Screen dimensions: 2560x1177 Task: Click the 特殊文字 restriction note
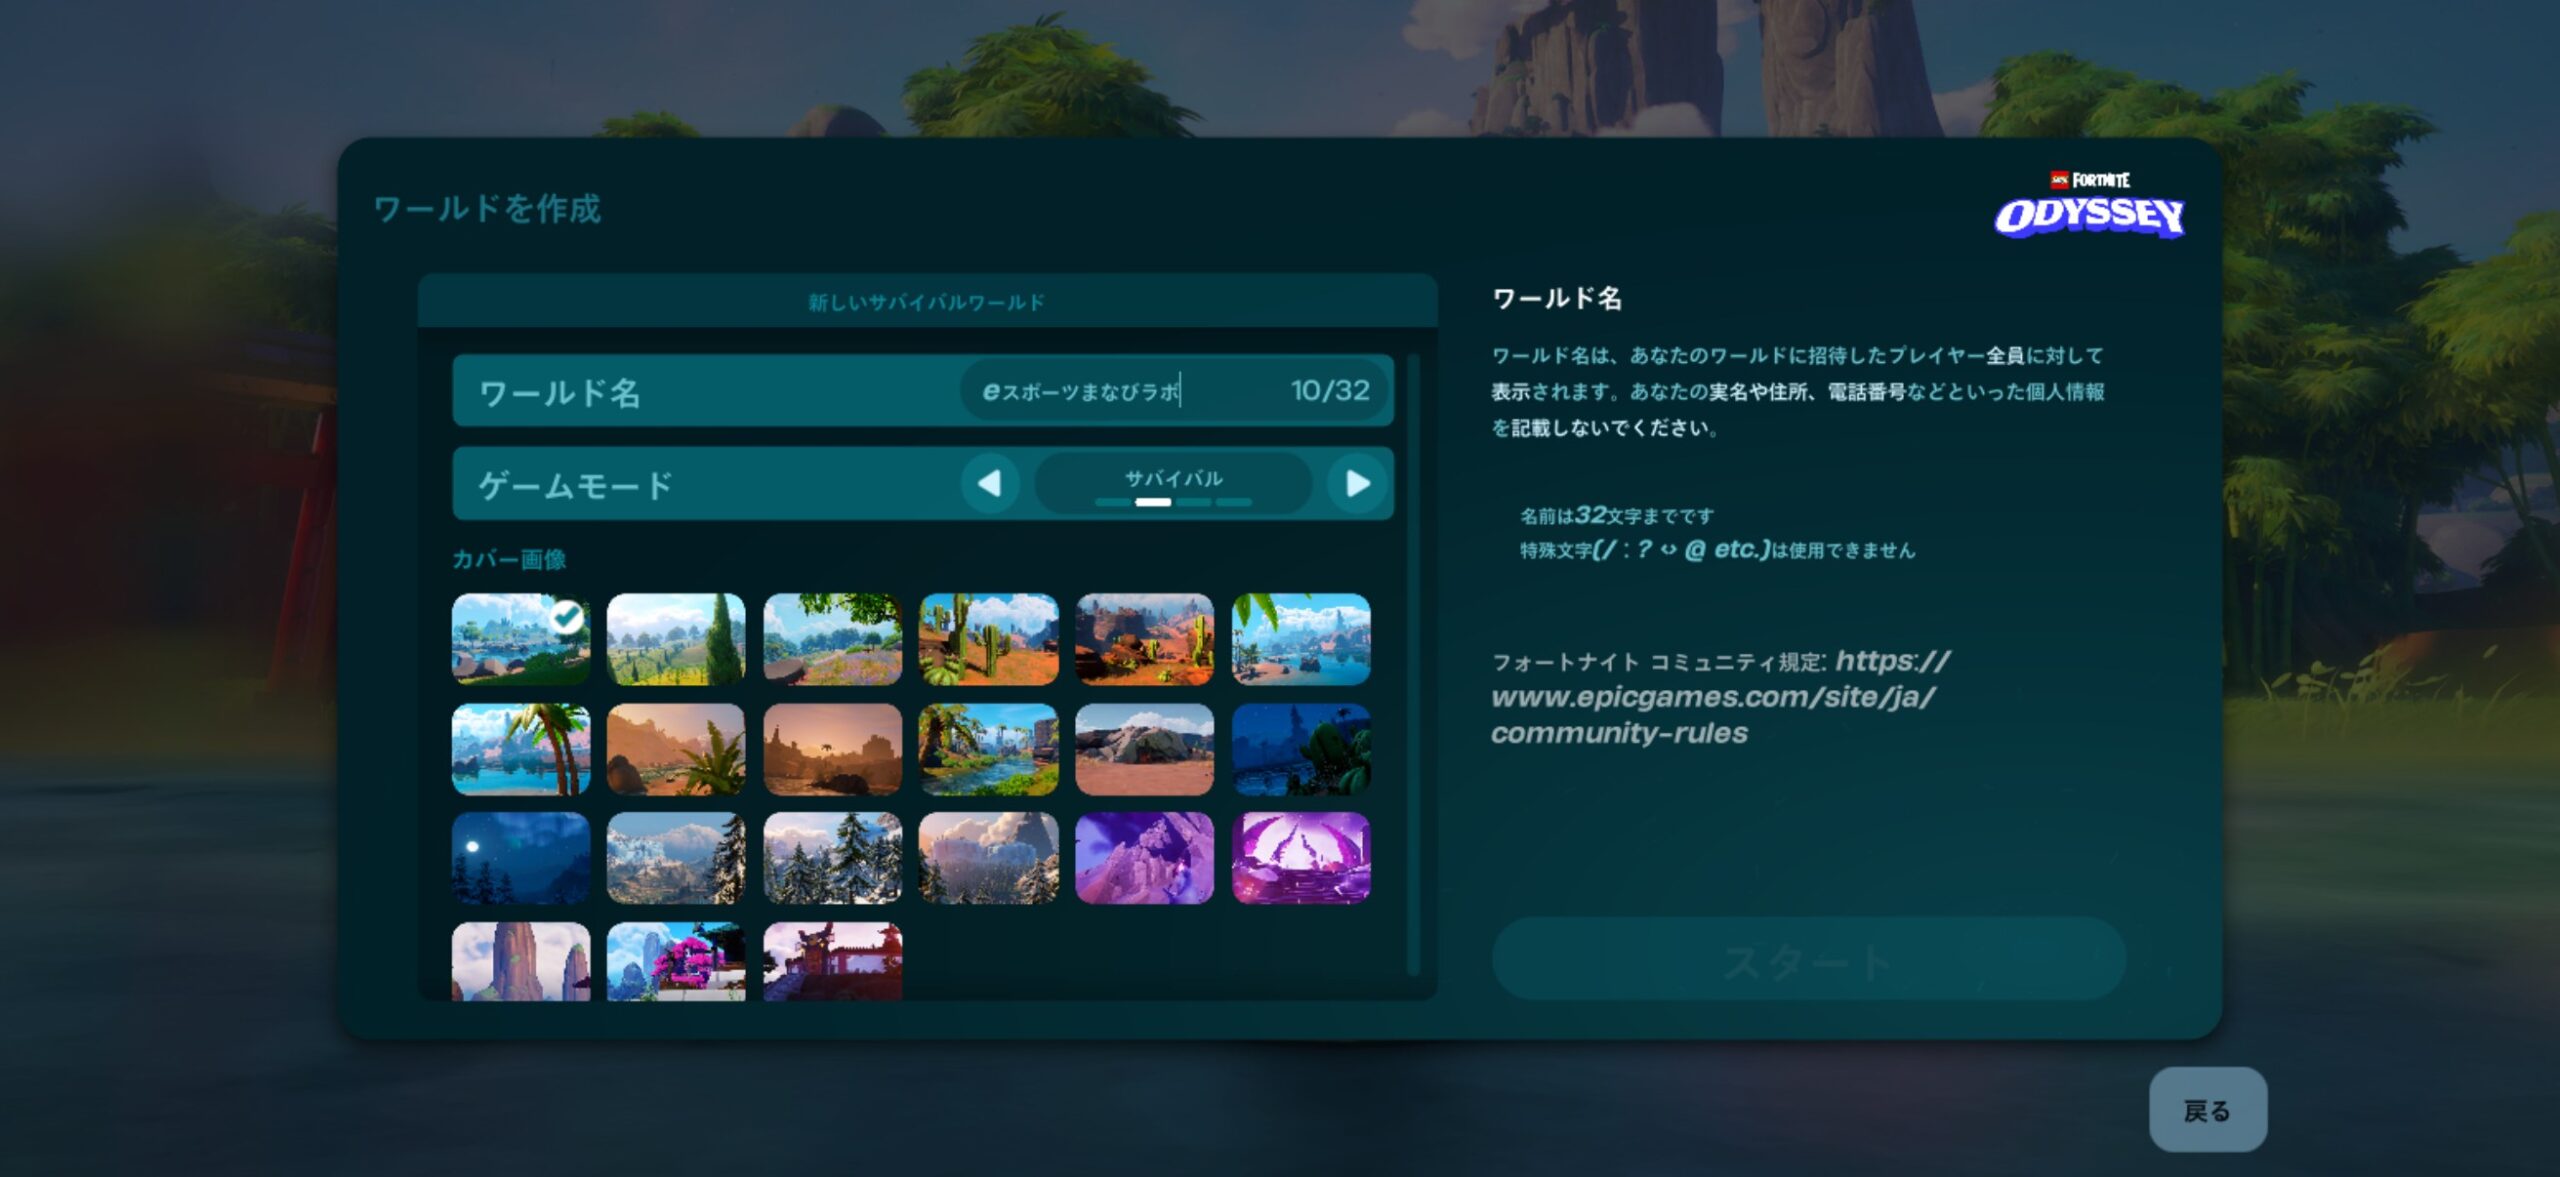click(1718, 550)
